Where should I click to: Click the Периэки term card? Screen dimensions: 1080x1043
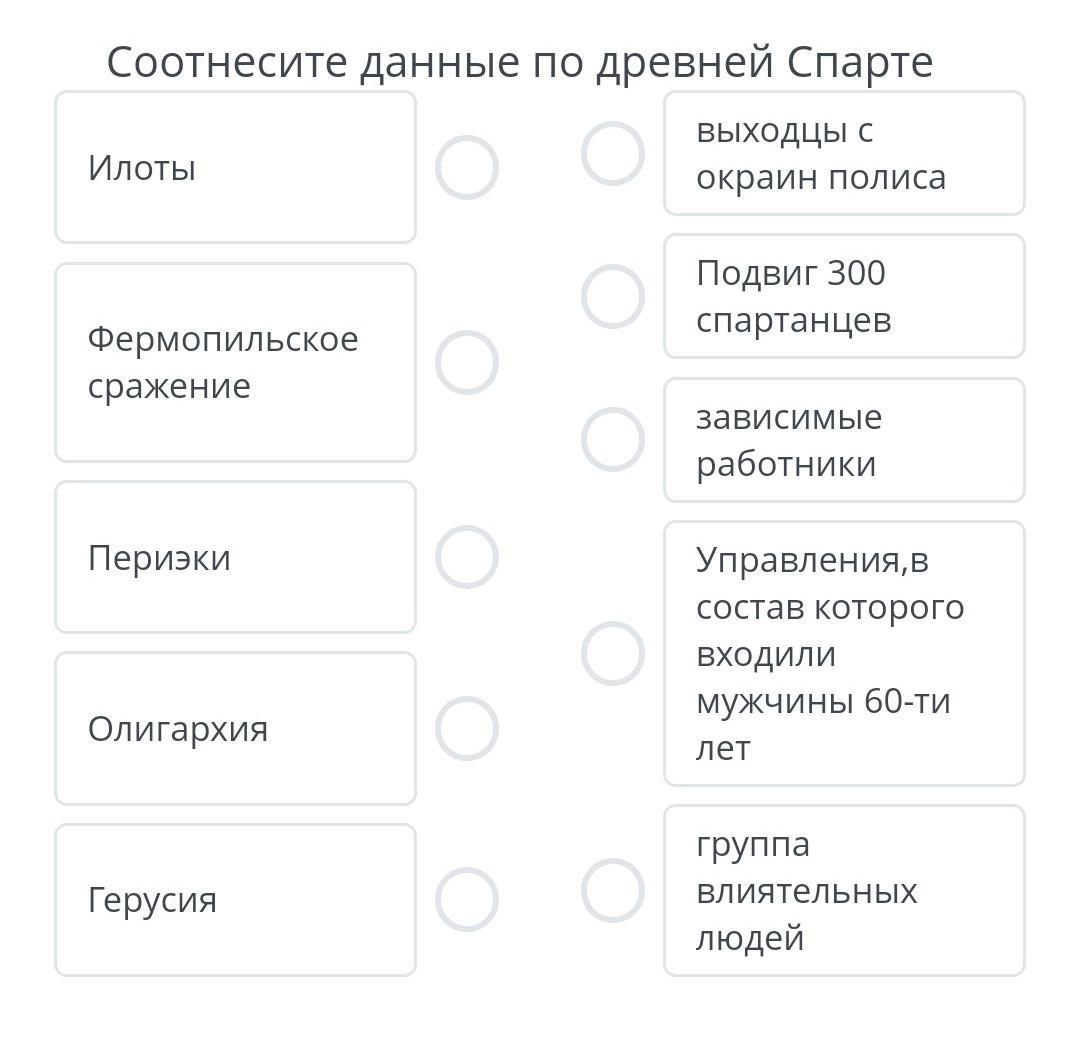[x=236, y=557]
